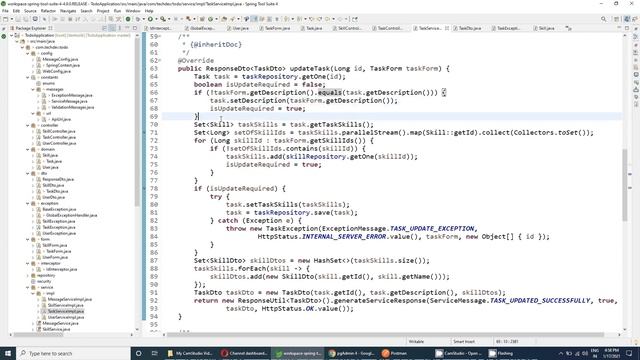Click the Search magnifier icon at toolbar right
This screenshot has height=360, width=640.
[x=604, y=19]
